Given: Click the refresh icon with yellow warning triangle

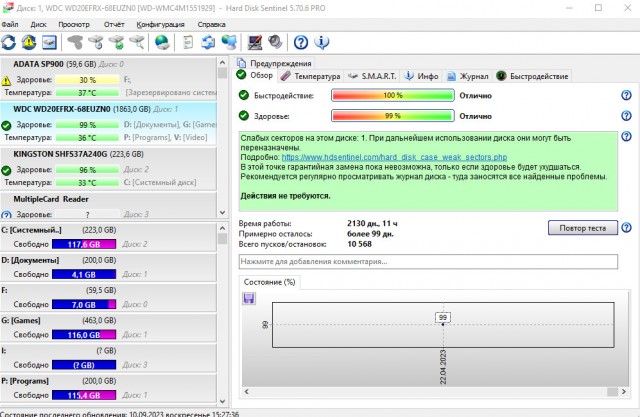Looking at the screenshot, I should tap(29, 42).
